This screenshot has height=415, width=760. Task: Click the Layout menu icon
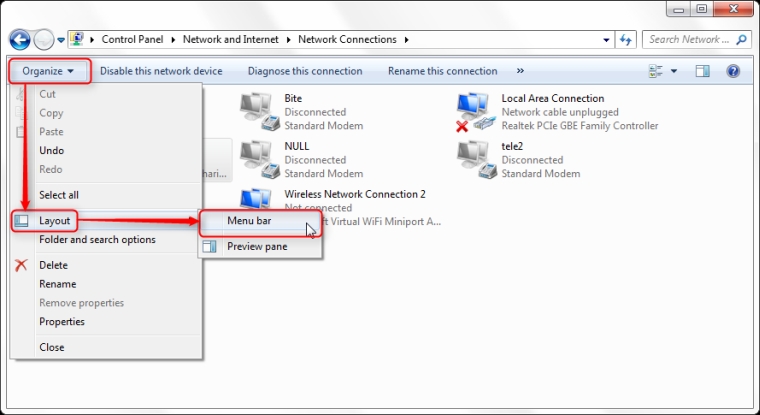coord(21,221)
